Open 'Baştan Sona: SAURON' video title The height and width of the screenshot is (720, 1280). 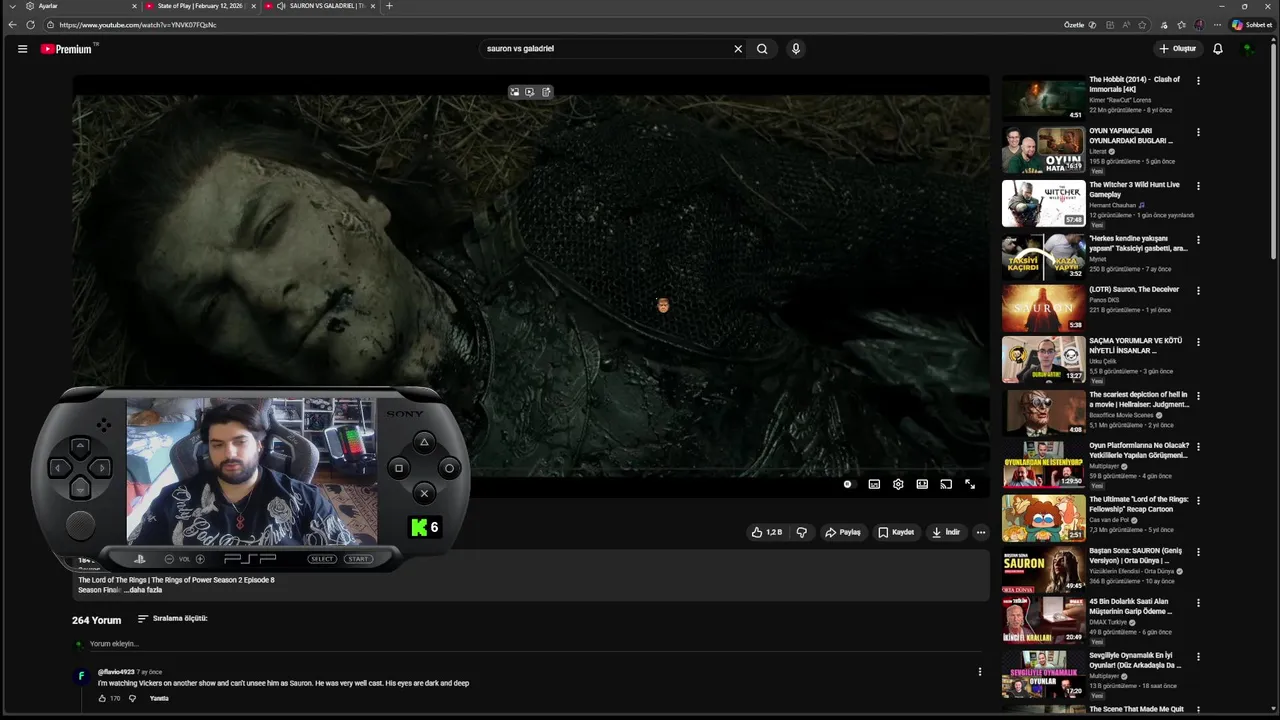click(x=1135, y=556)
